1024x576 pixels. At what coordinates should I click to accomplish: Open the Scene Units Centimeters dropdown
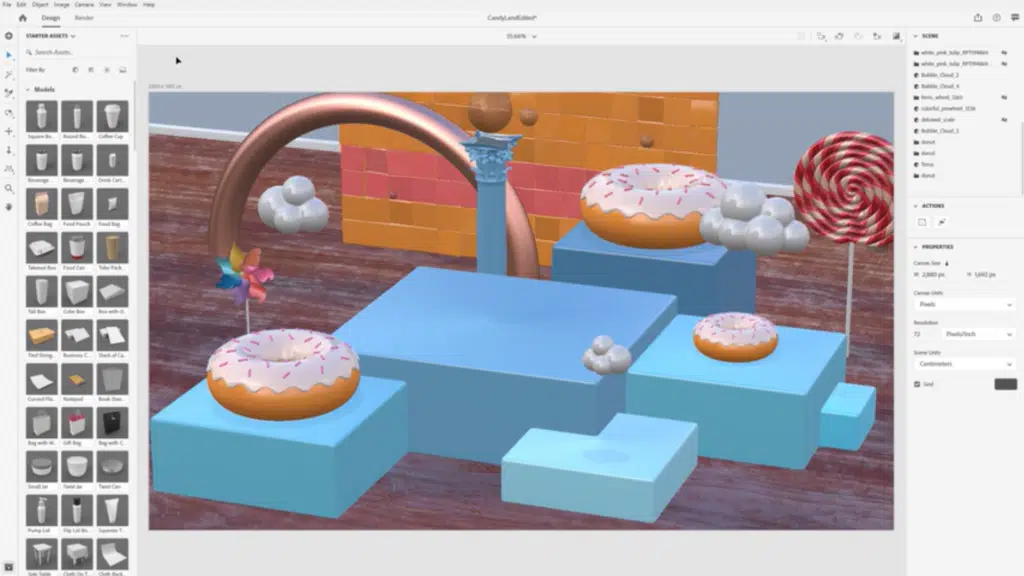click(964, 364)
